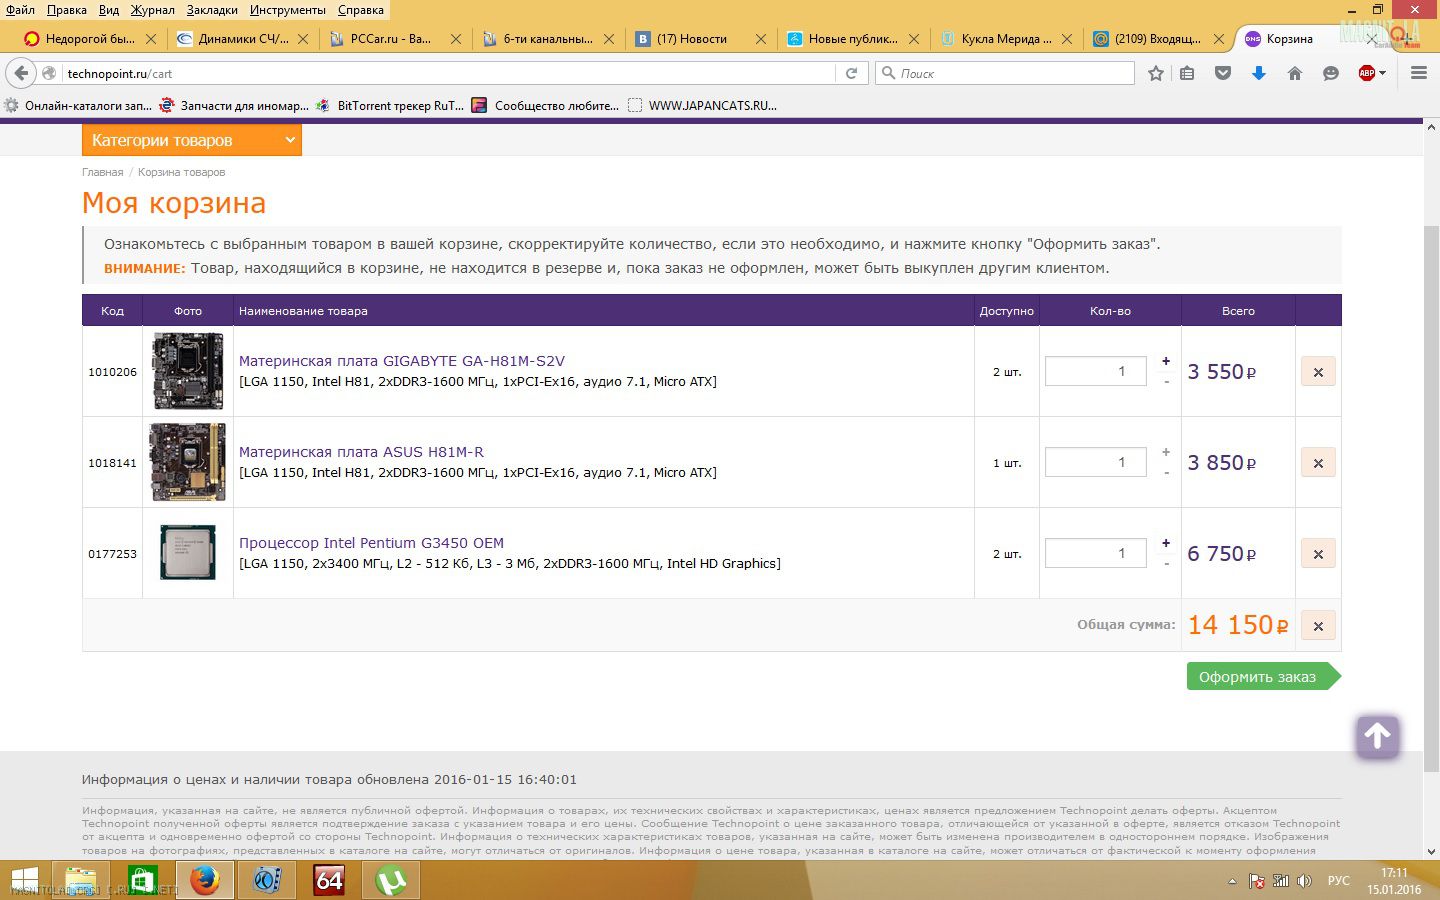Viewport: 1440px width, 900px height.
Task: Open the WWW.JAPANCATS.RU bookmark
Action: point(703,105)
